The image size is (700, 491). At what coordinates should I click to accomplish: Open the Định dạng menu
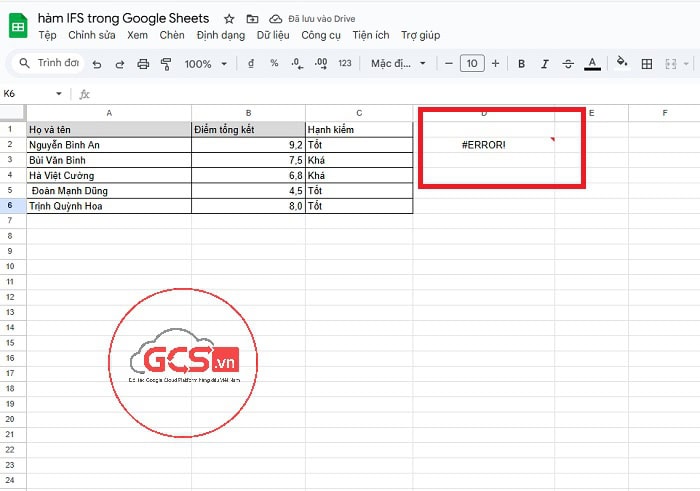click(220, 35)
